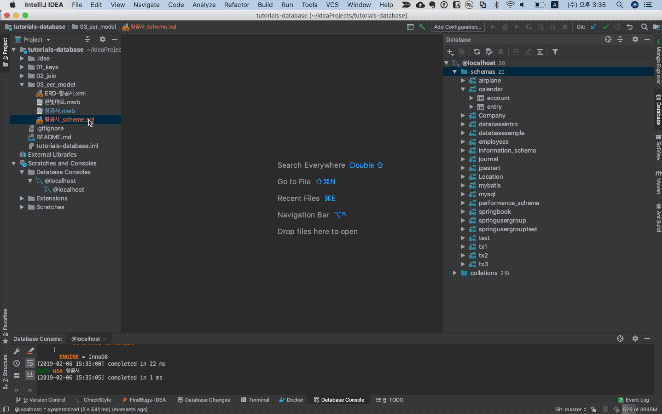Toggle scroll-to-end icon in Database Console
Screen dimensions: 662x414
(x=30, y=375)
